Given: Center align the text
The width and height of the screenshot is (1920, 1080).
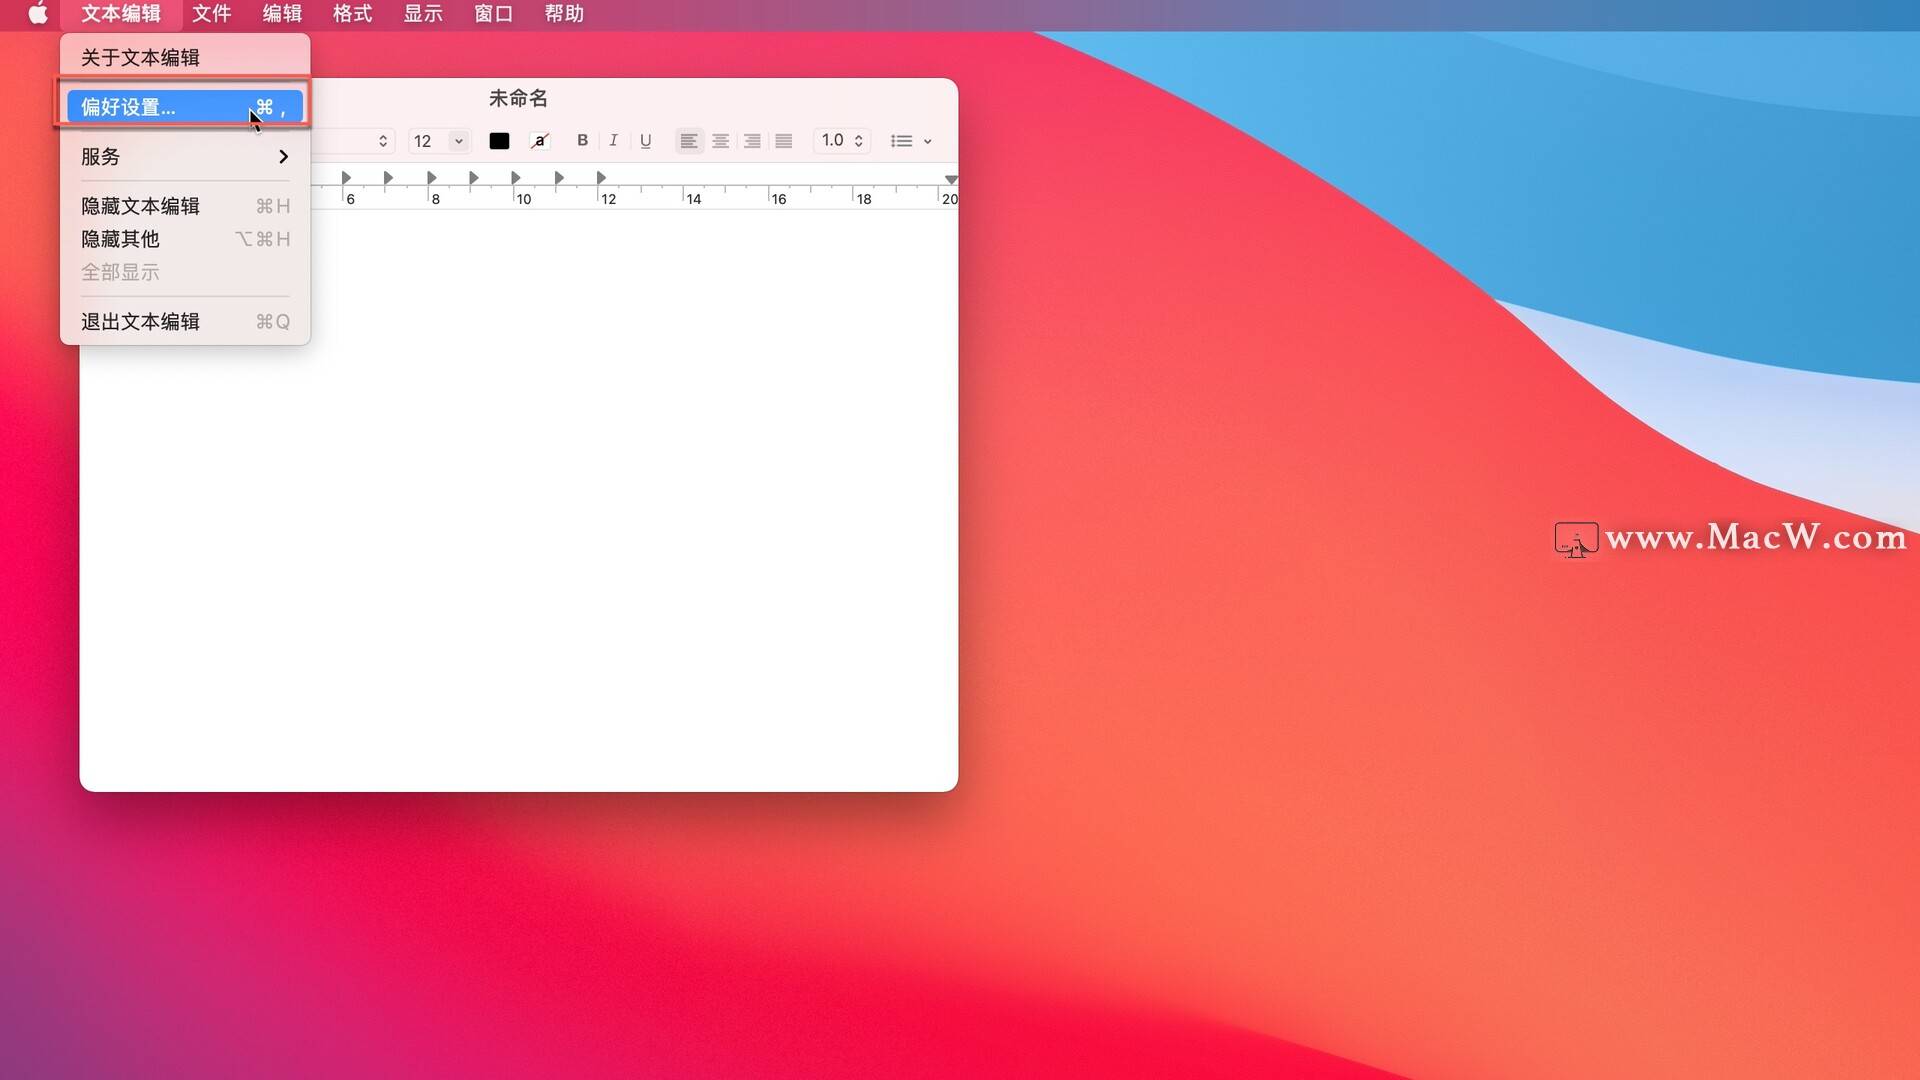Looking at the screenshot, I should click(720, 141).
